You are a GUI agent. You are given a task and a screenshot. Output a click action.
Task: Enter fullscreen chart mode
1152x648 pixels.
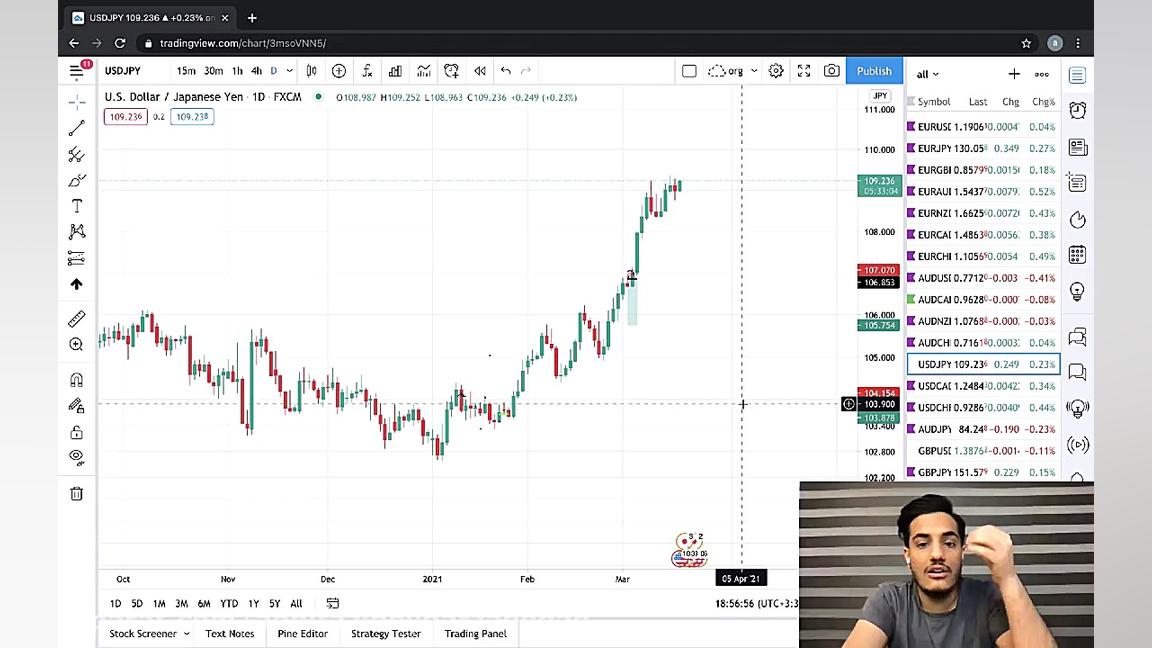tap(804, 71)
